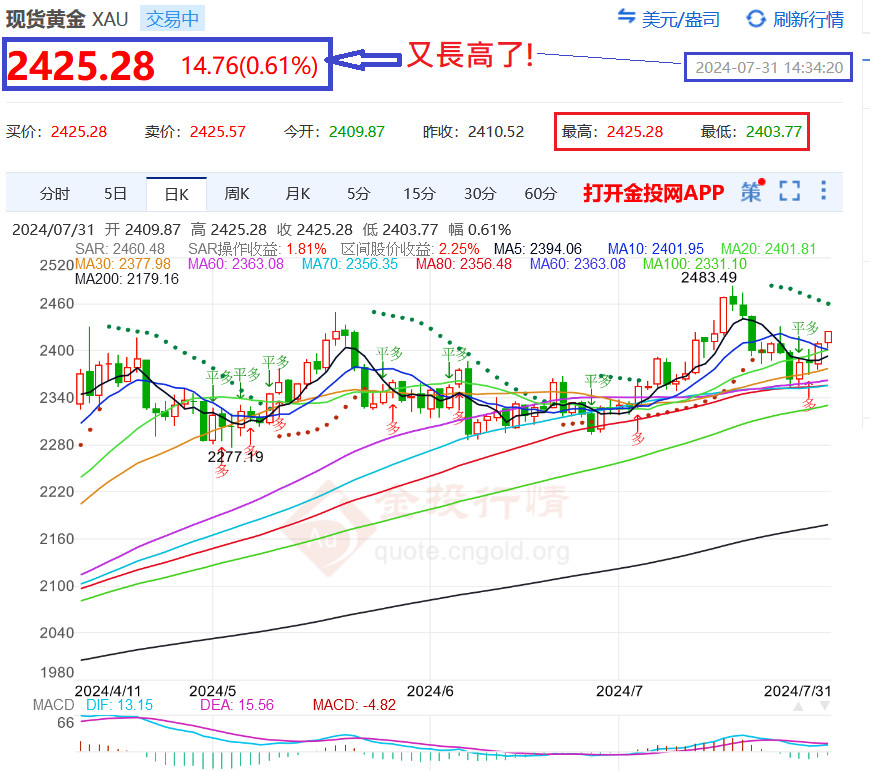The image size is (870, 771).
Task: Select the 60分 chart interval
Action: 540,194
